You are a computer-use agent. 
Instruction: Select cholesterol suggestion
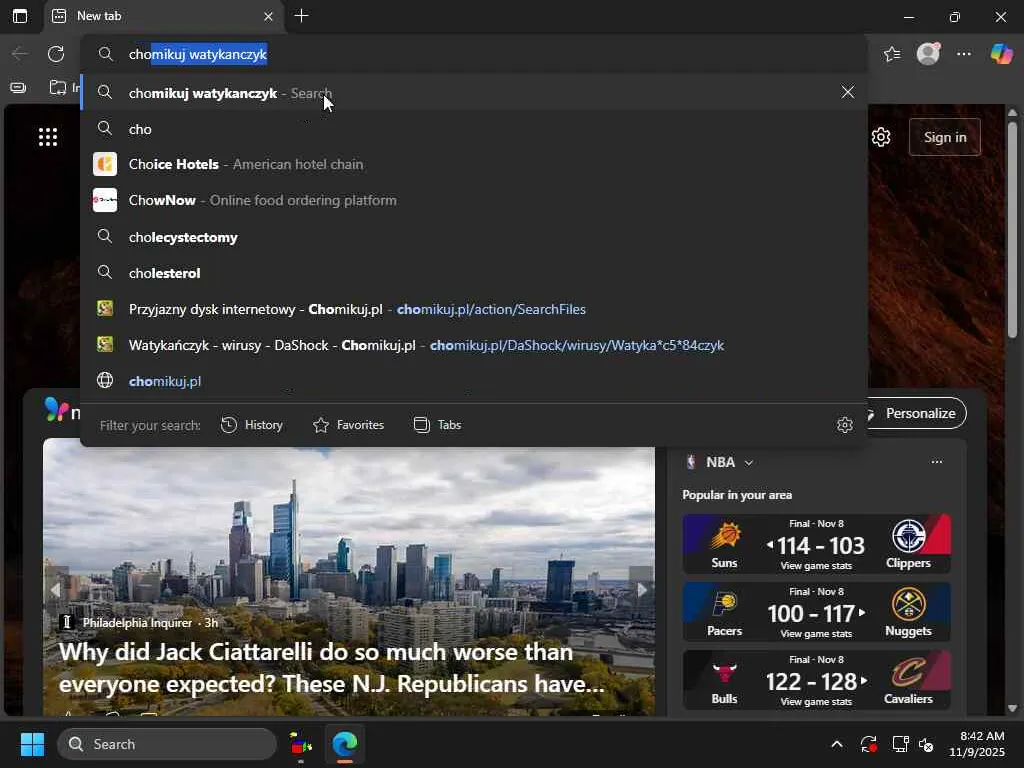point(474,273)
